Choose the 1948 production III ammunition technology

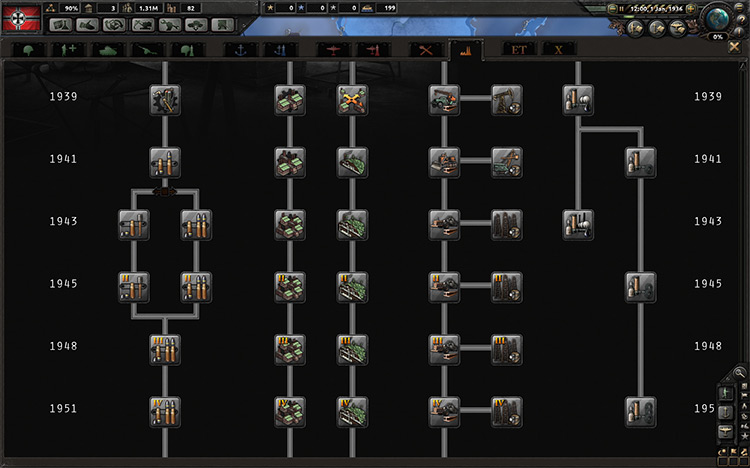[x=165, y=349]
